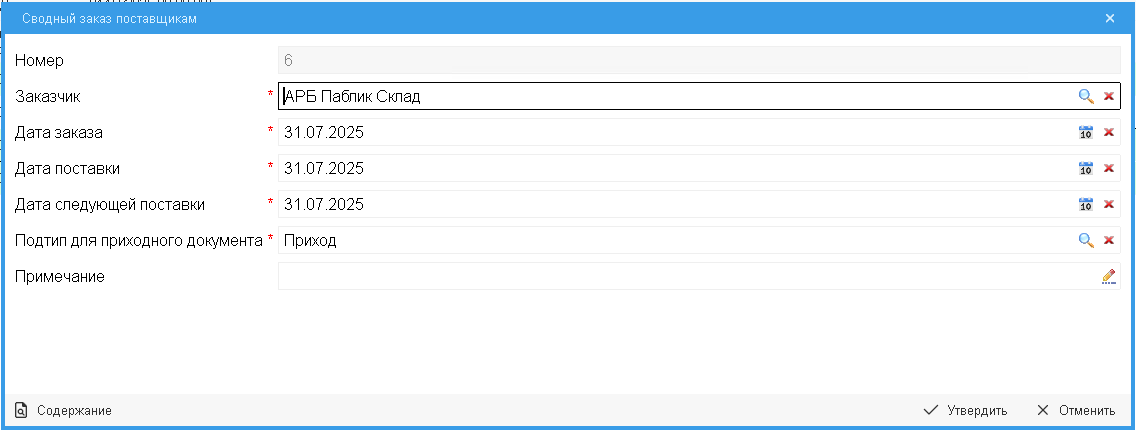Confirm order with Утвердить button
This screenshot has height=431, width=1136.
[965, 410]
